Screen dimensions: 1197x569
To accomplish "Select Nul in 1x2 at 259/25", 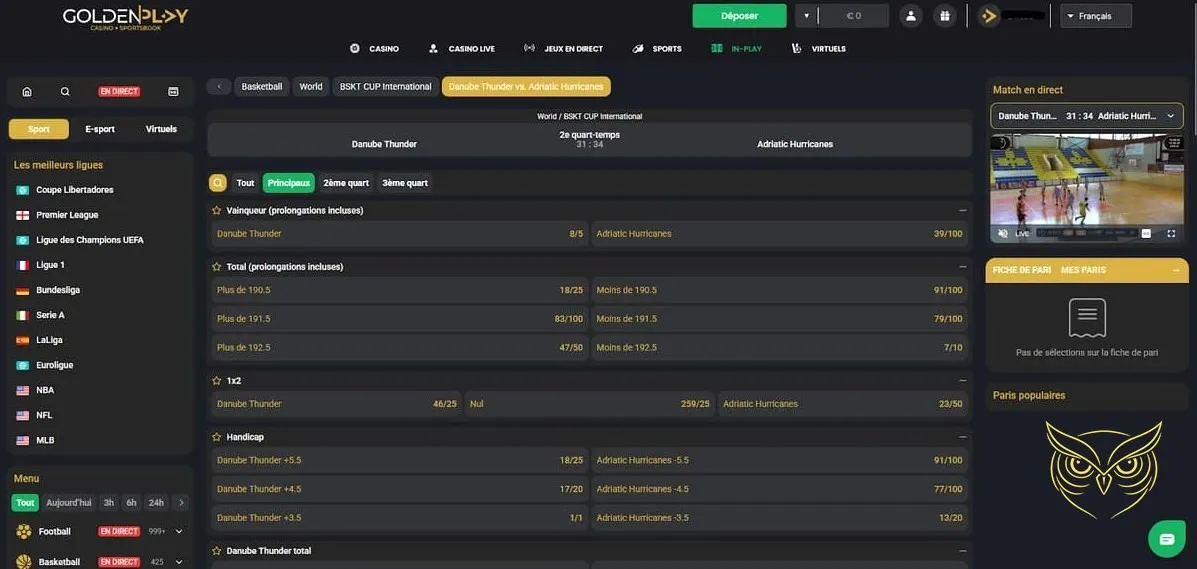I will [589, 404].
